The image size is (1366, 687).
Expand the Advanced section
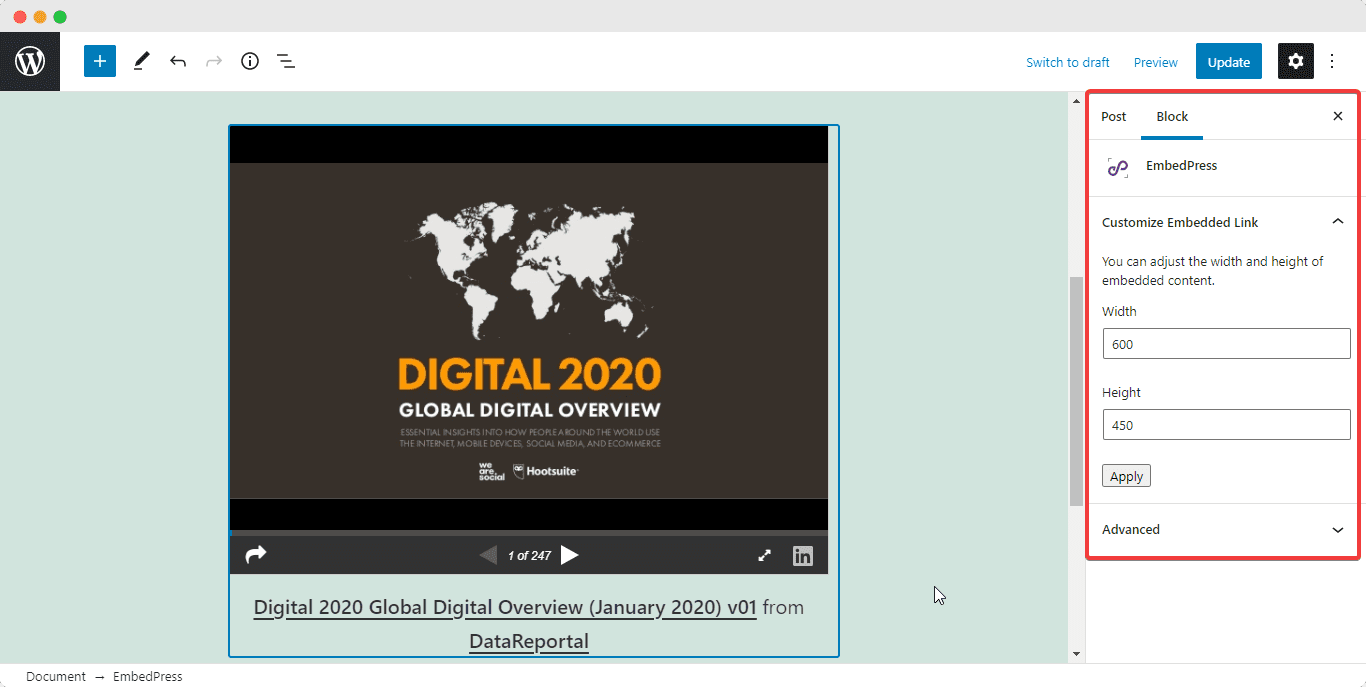click(x=1338, y=530)
